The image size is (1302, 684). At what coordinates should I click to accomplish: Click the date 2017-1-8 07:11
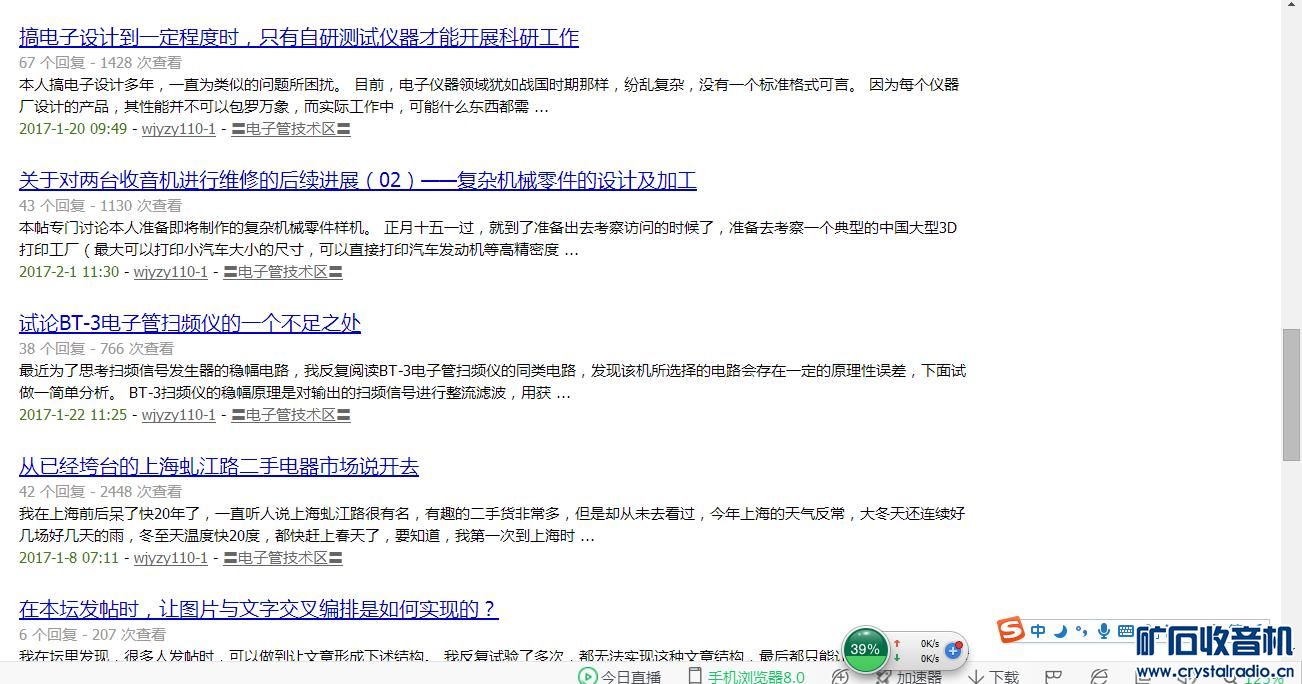[x=69, y=558]
